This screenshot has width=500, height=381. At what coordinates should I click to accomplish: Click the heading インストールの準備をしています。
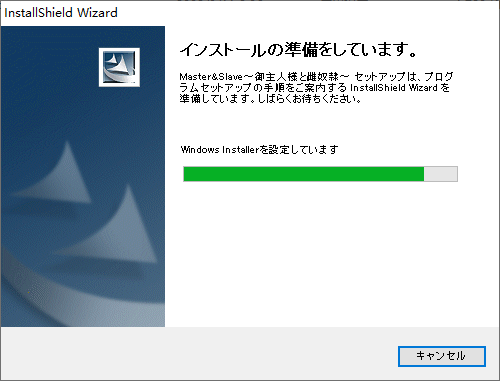point(298,50)
